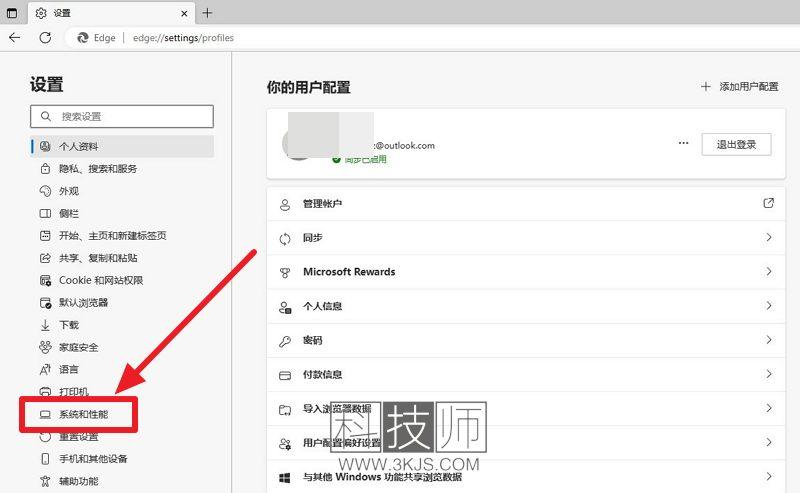Click 添加用户配置 to add profile
Viewport: 800px width, 493px height.
pos(740,87)
